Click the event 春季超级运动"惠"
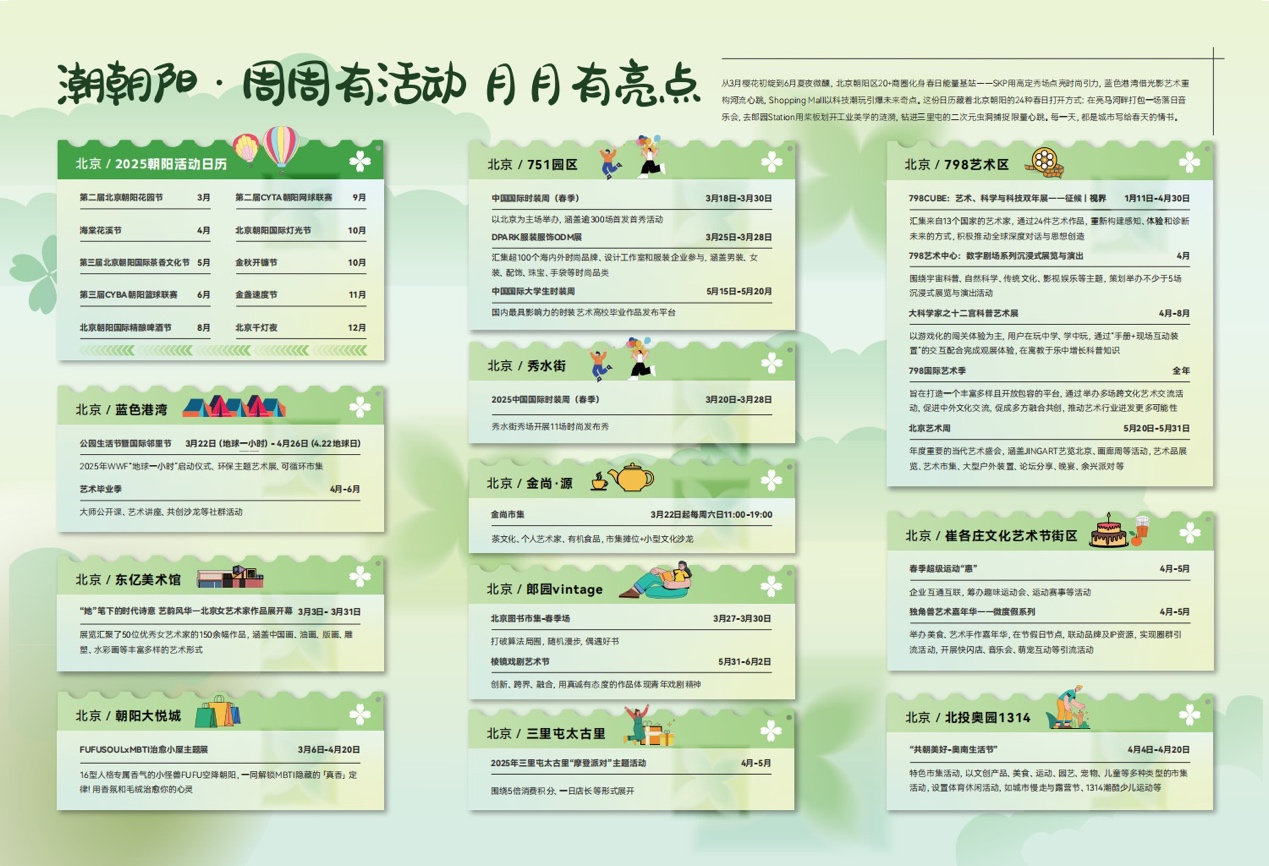The height and width of the screenshot is (866, 1269). click(945, 568)
